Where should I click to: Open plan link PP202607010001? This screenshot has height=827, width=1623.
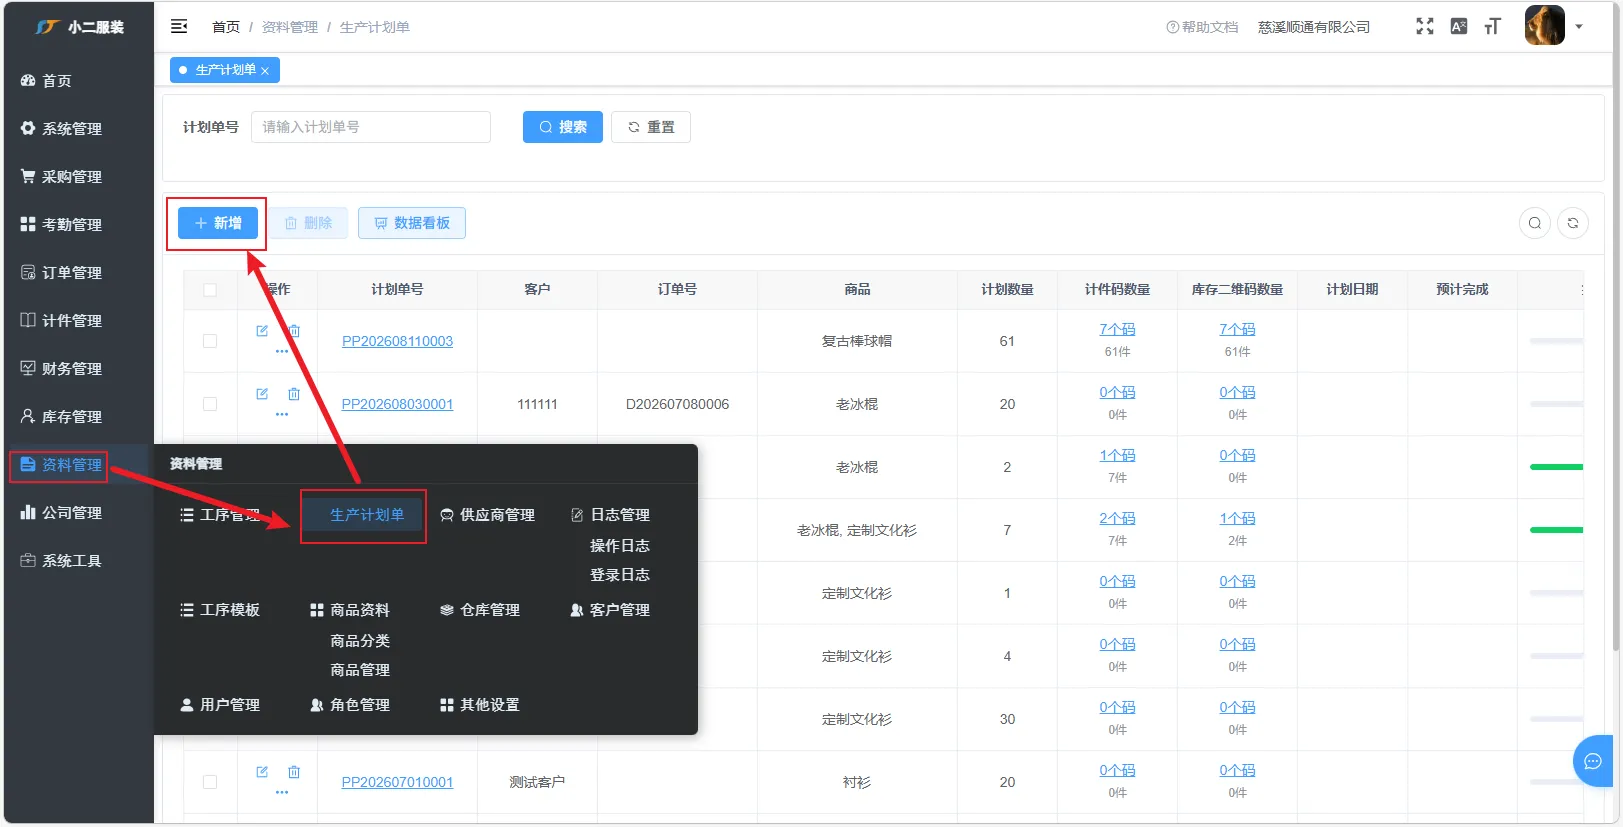coord(397,782)
